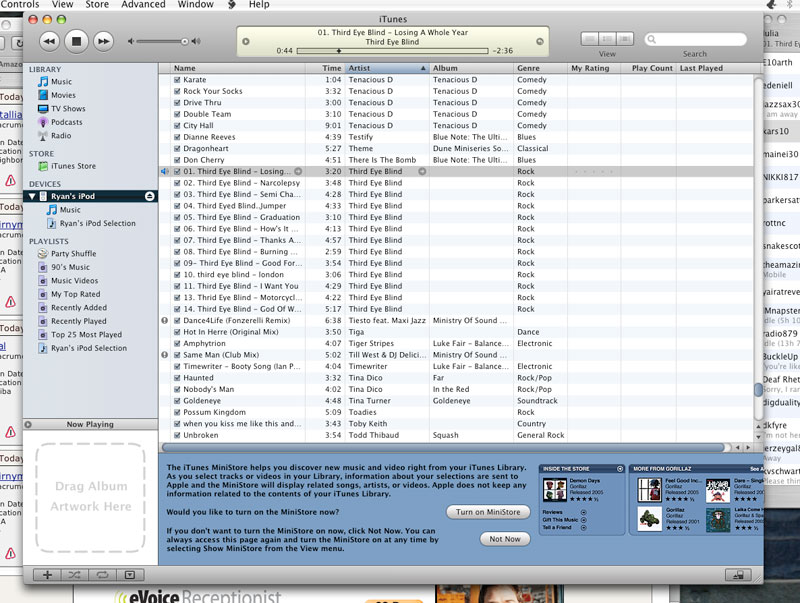
Task: Stop playback with the stop button
Action: (76, 41)
